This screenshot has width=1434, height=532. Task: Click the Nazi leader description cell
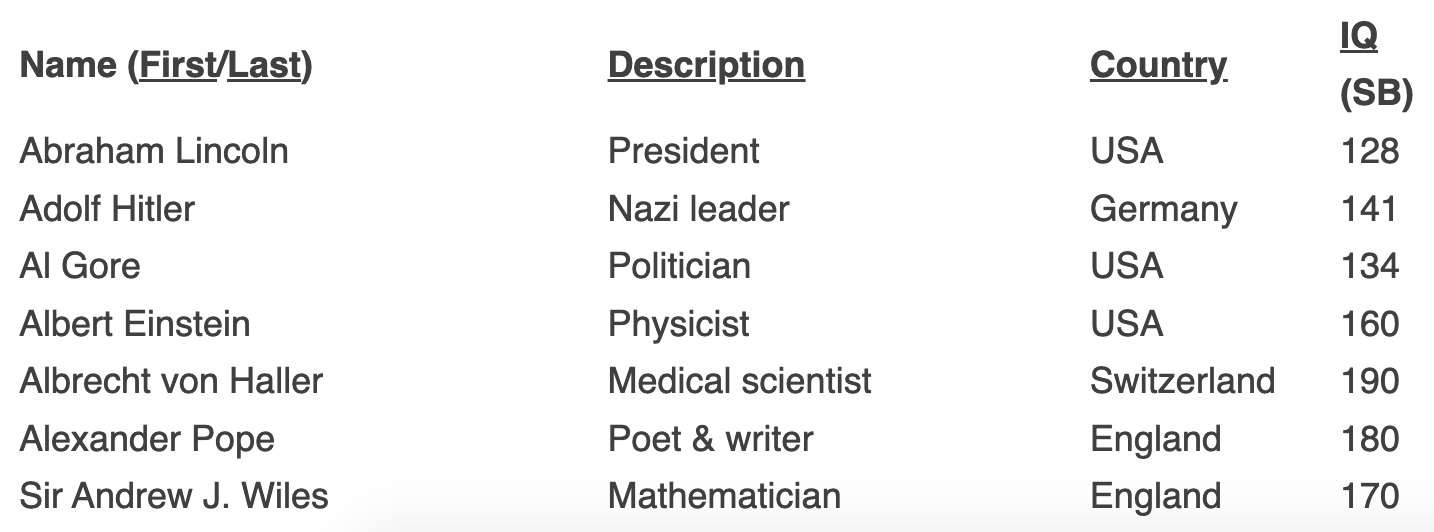coord(698,209)
